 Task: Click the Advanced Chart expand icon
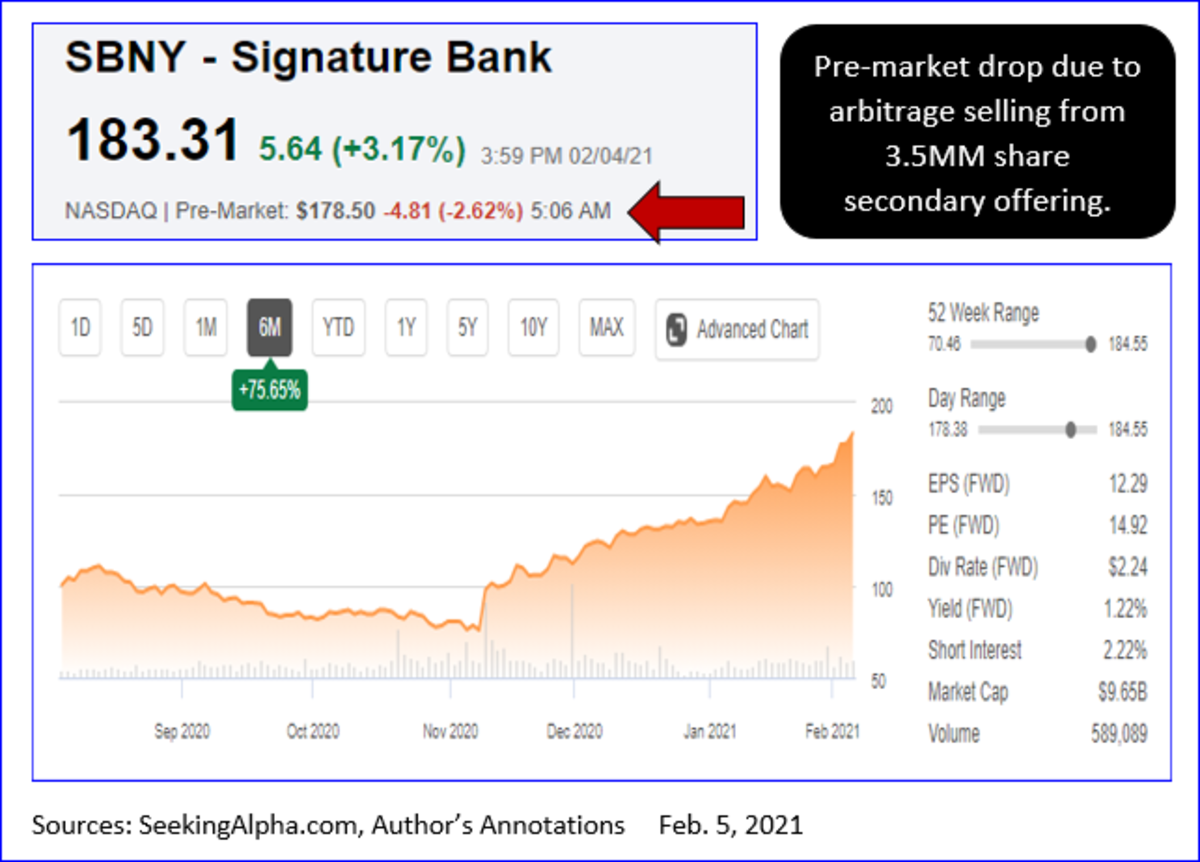[x=677, y=329]
